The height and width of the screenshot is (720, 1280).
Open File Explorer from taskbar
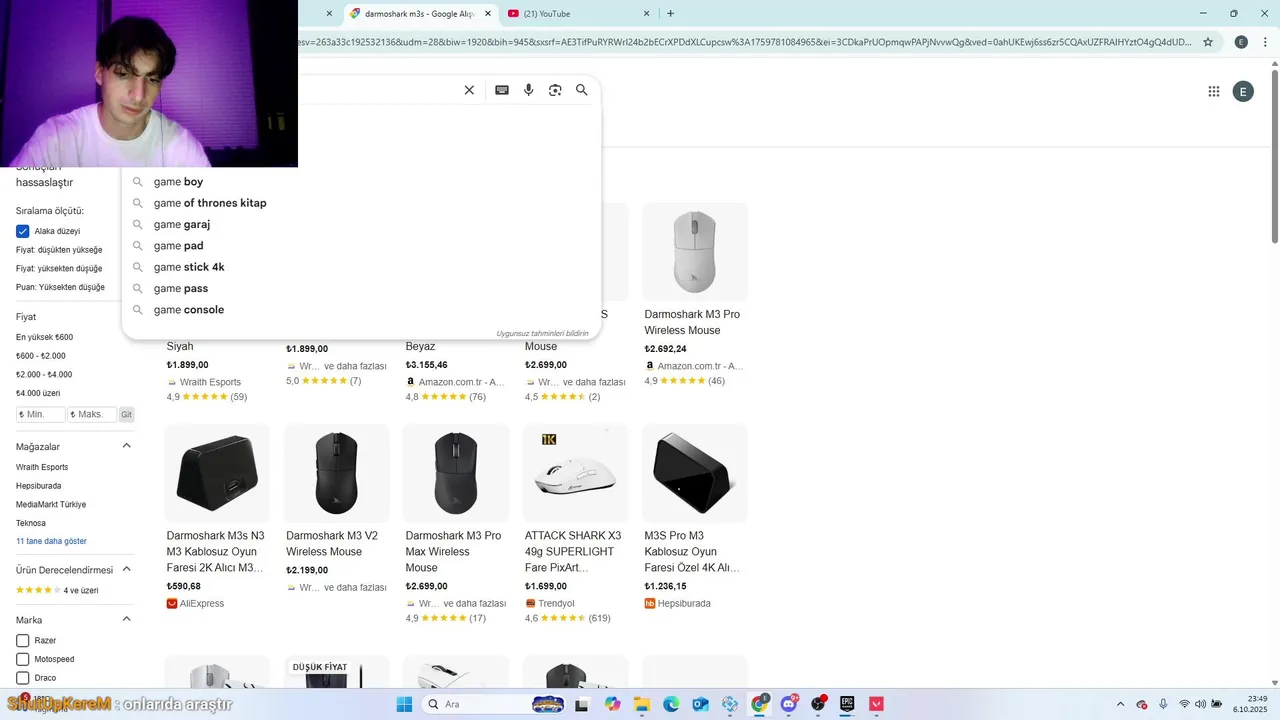coord(642,704)
